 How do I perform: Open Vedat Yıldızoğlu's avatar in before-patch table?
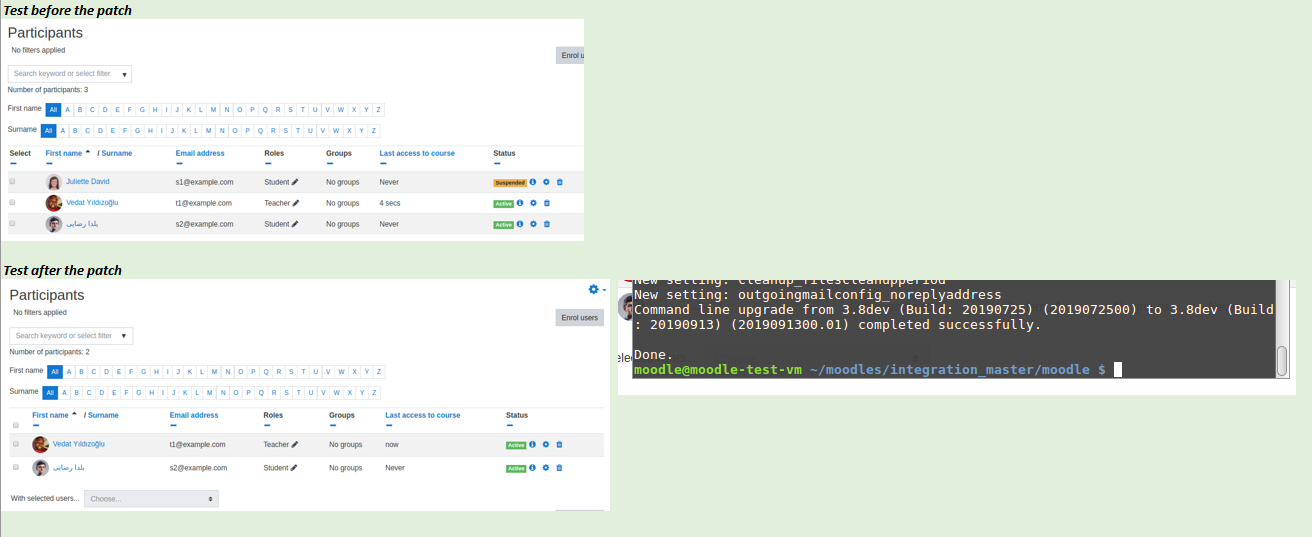pyautogui.click(x=54, y=203)
